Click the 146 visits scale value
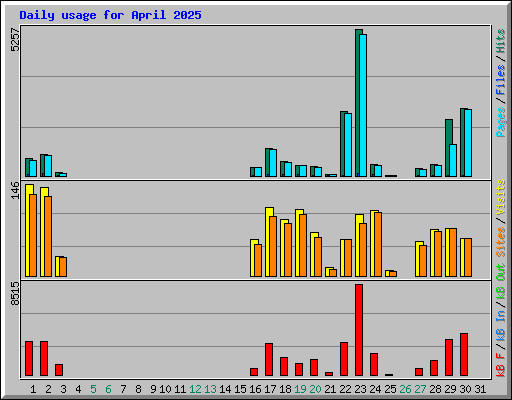Screen dimensions: 512x400 [x=15, y=191]
